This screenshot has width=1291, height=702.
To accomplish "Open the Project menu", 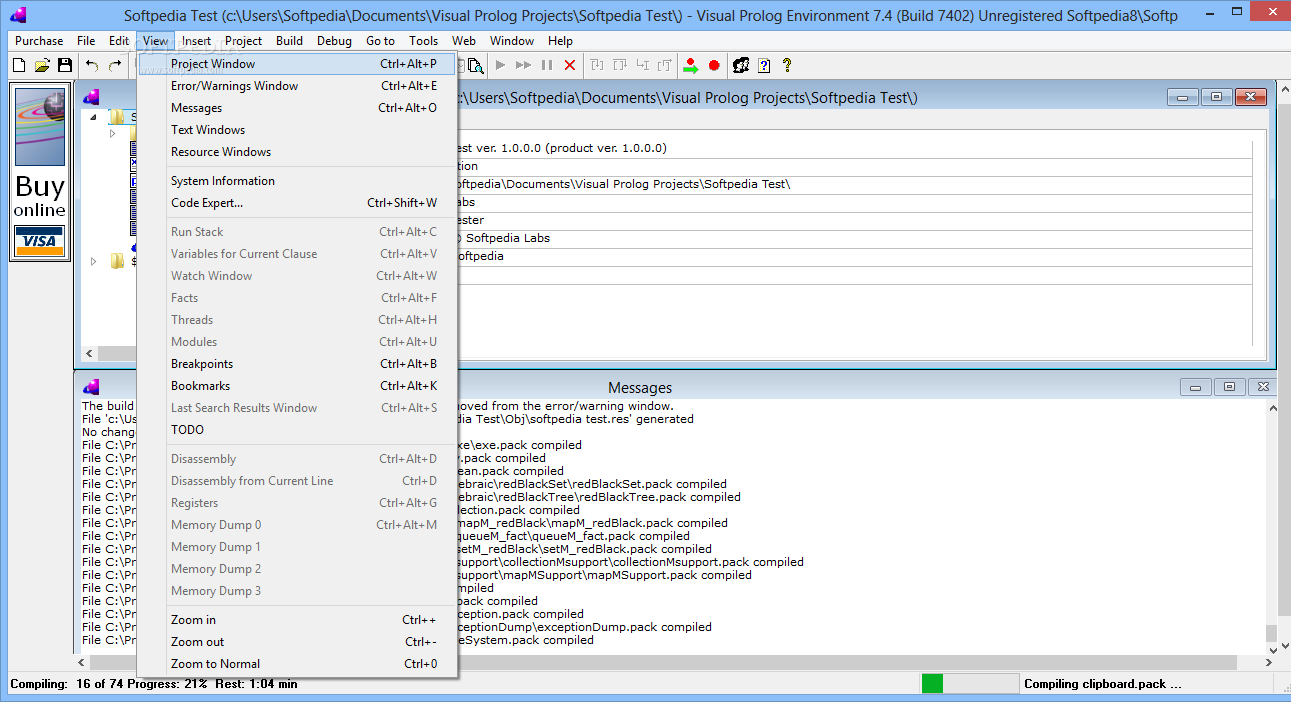I will (x=243, y=41).
